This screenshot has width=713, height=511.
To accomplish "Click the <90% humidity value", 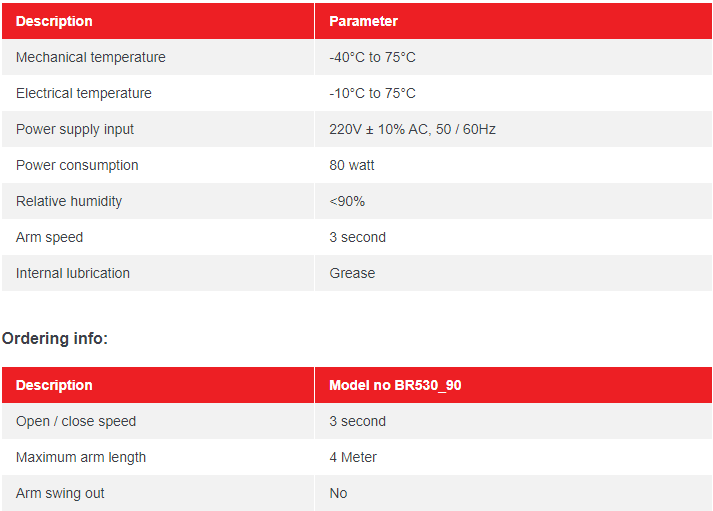I will tap(347, 201).
